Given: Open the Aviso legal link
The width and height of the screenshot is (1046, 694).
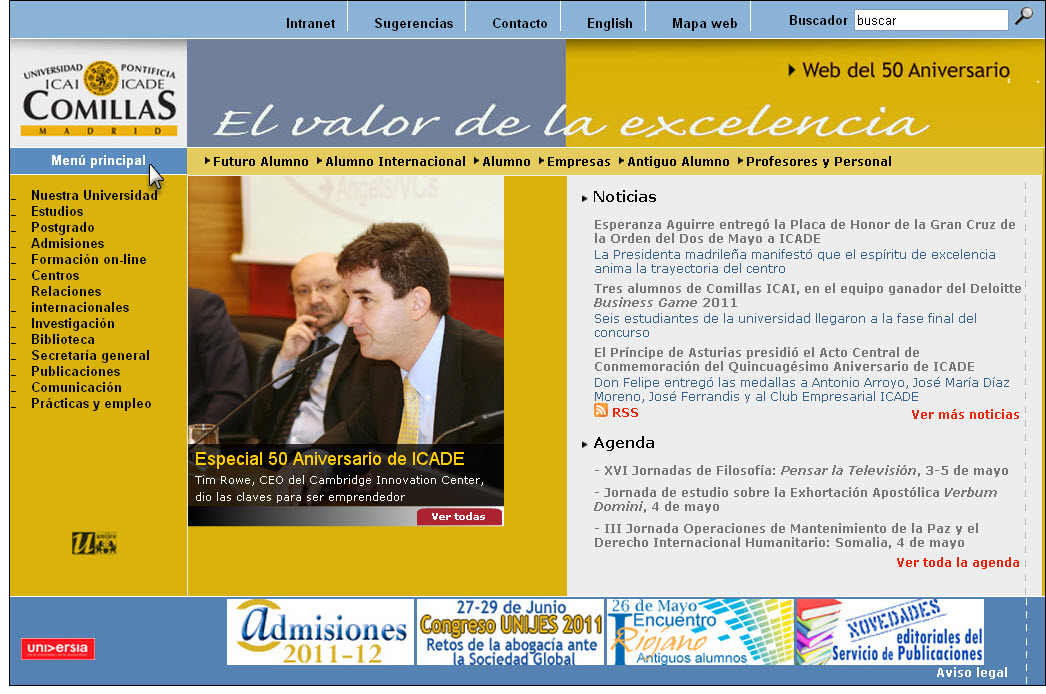Looking at the screenshot, I should (x=972, y=673).
